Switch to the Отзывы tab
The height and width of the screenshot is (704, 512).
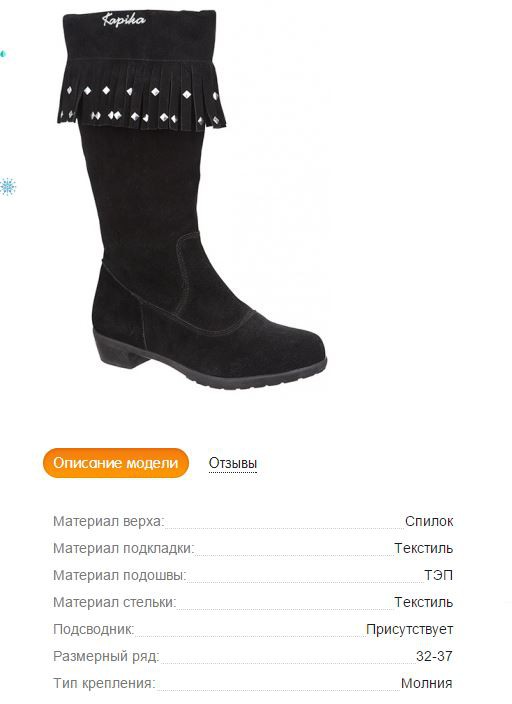233,463
